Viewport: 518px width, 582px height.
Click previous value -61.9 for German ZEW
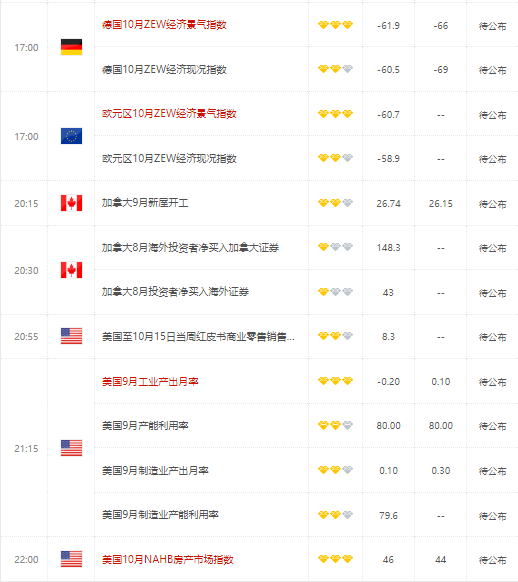click(388, 26)
